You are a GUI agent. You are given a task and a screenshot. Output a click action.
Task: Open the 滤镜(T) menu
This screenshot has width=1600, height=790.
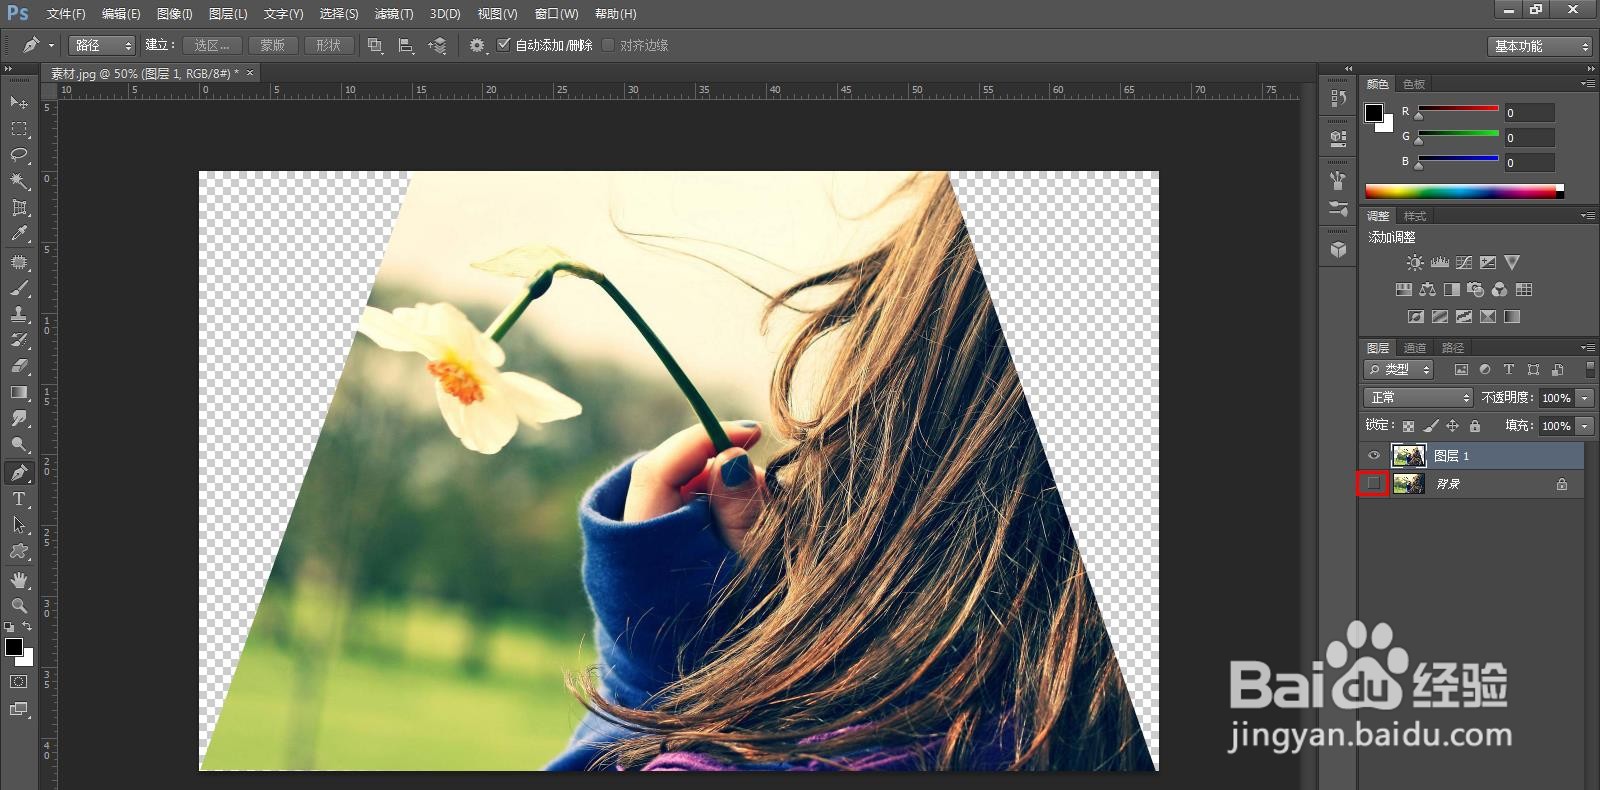(x=394, y=14)
